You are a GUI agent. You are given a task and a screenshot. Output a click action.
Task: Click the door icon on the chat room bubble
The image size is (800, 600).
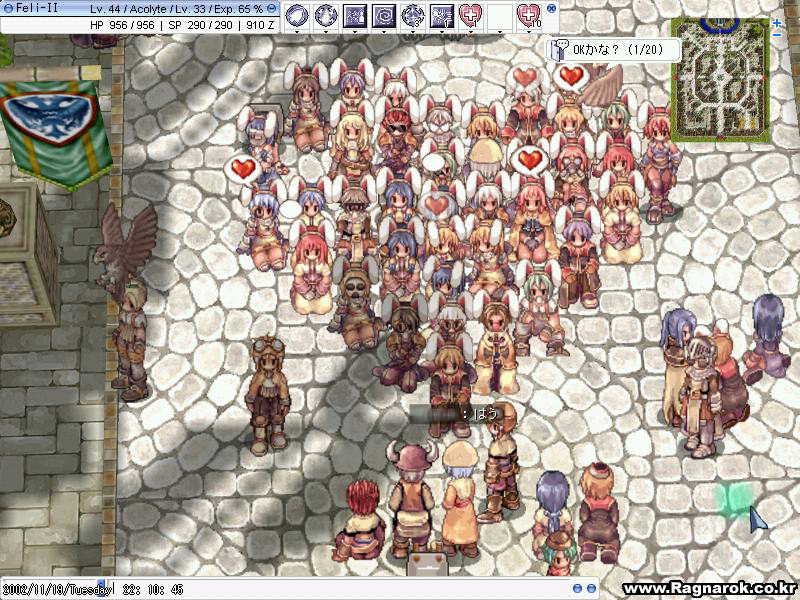tap(560, 49)
